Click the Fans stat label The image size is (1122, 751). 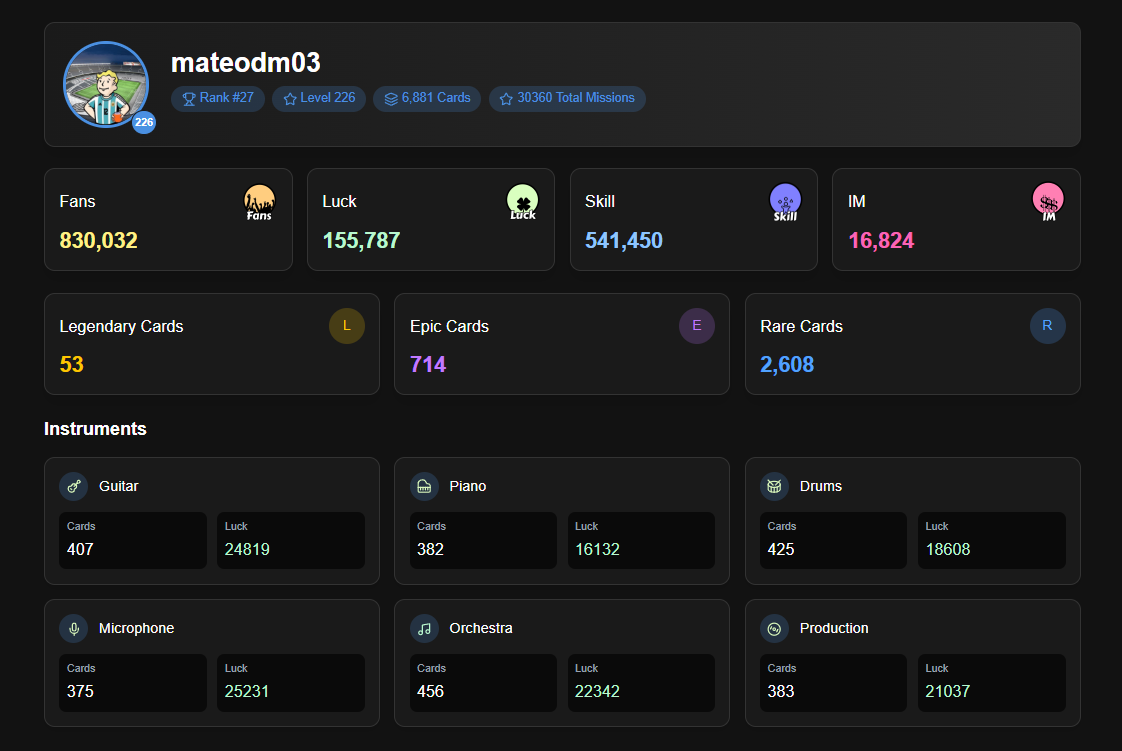(x=77, y=202)
